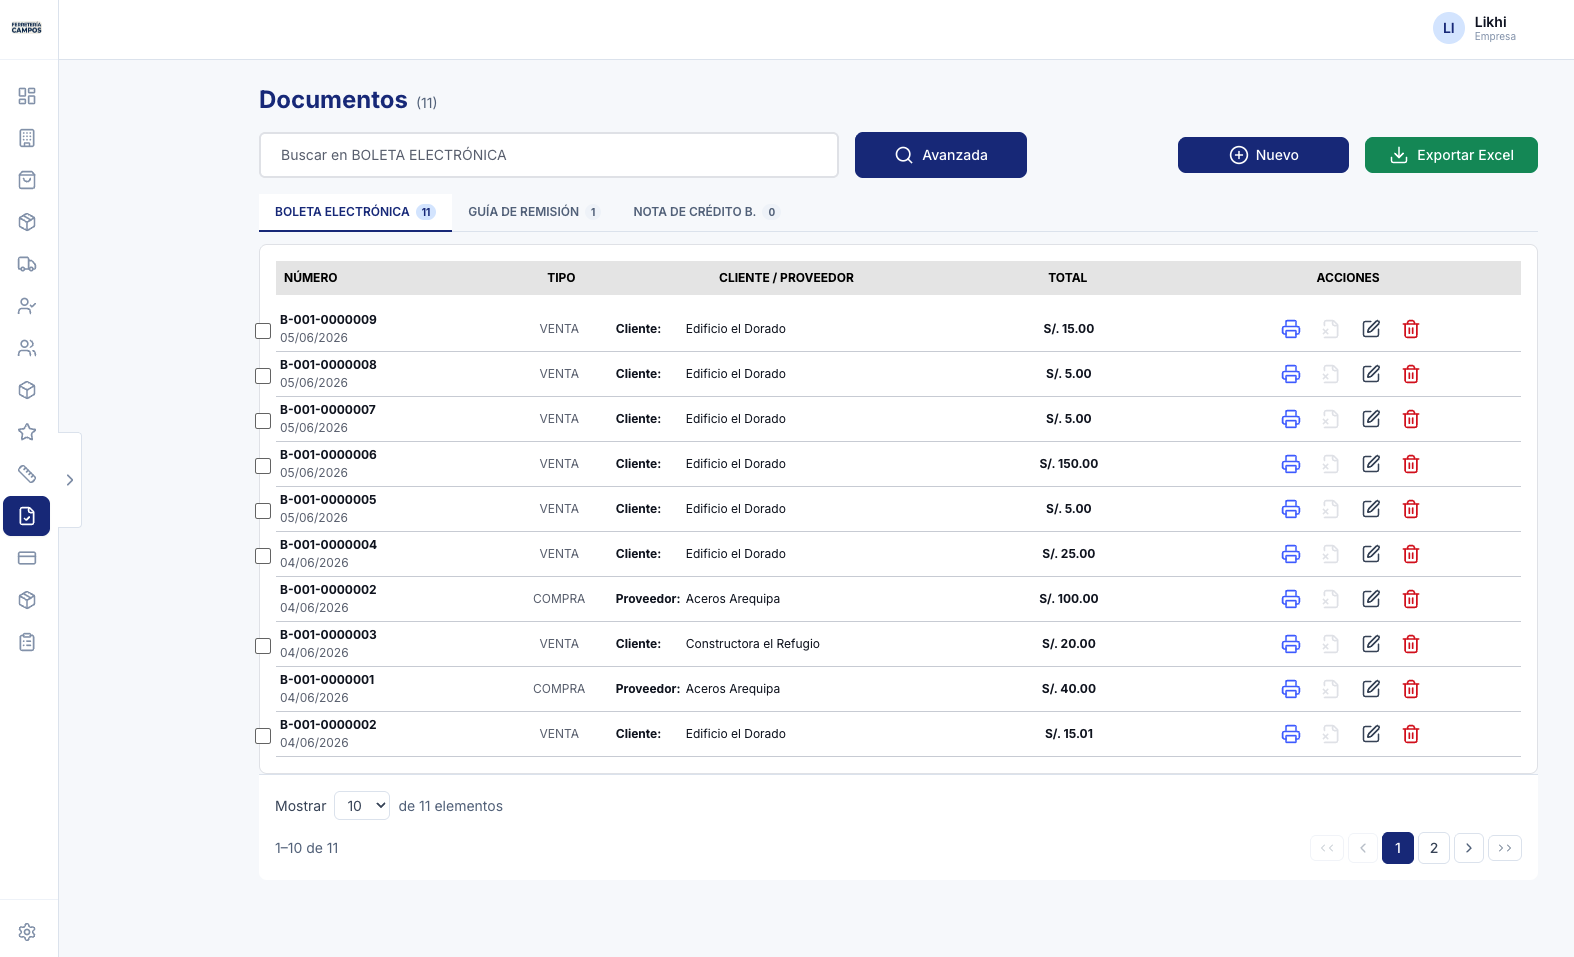Select checkbox for B-001-0000009

(263, 331)
